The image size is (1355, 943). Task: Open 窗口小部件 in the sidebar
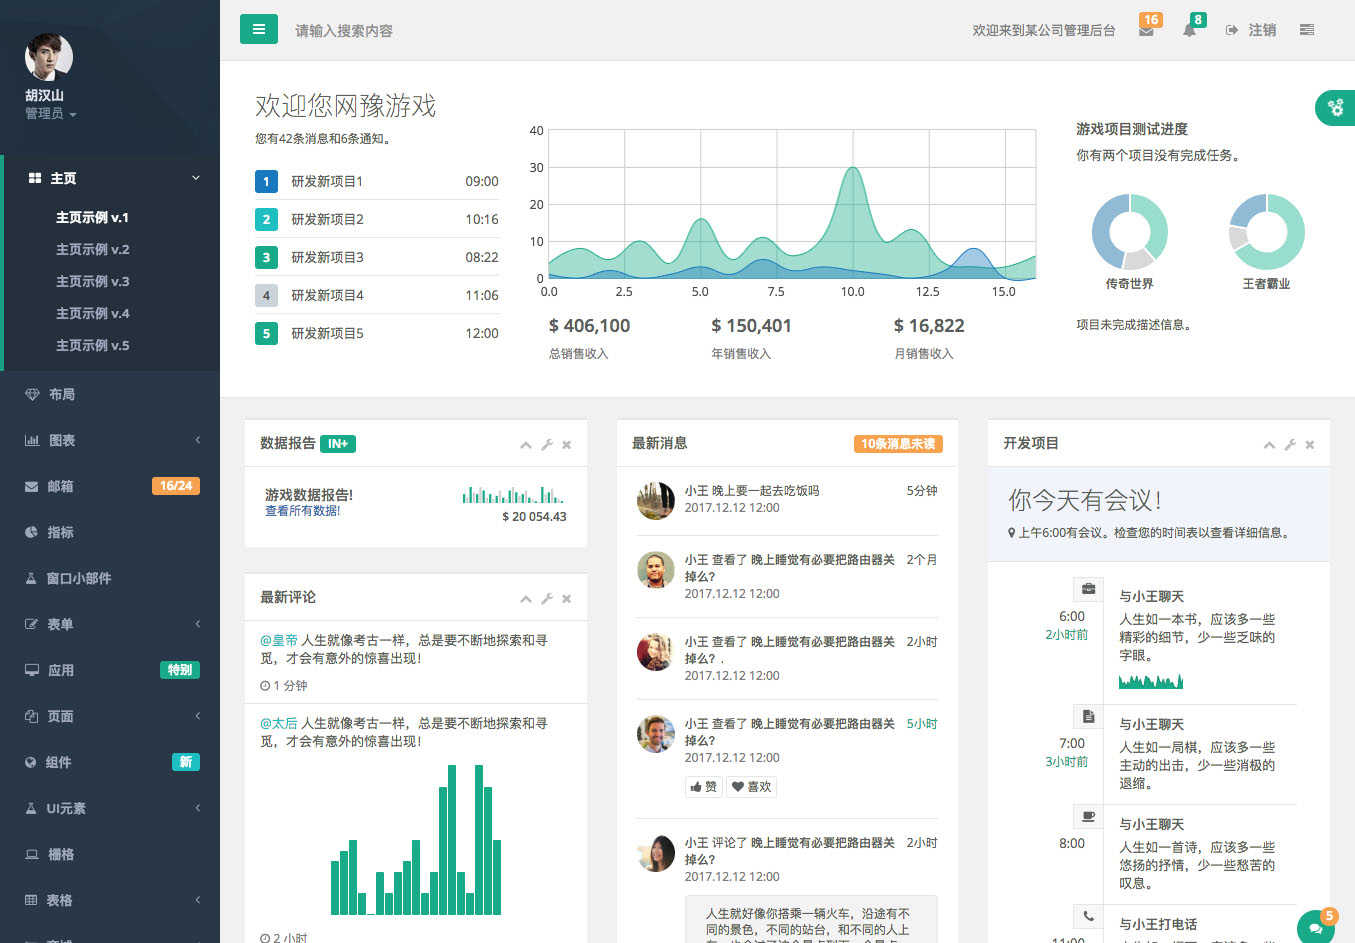(110, 578)
